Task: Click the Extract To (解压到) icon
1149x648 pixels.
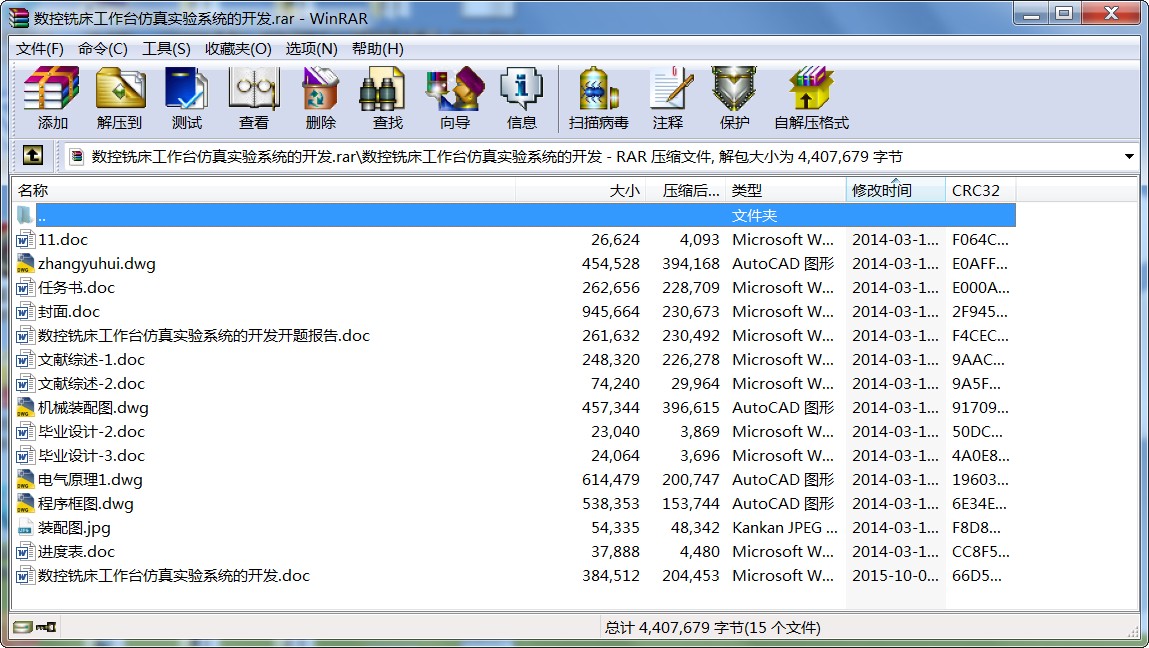Action: tap(120, 98)
